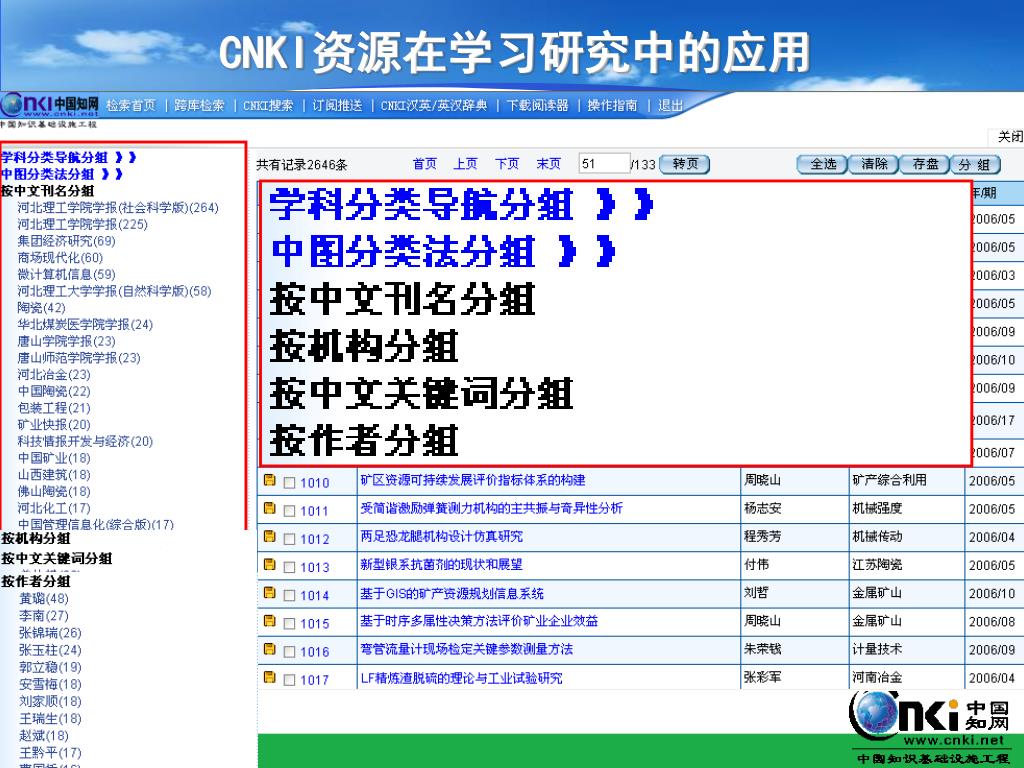This screenshot has width=1024, height=768.
Task: Open CNKI汉英/英汉辞典 in navigation bar
Action: click(434, 106)
